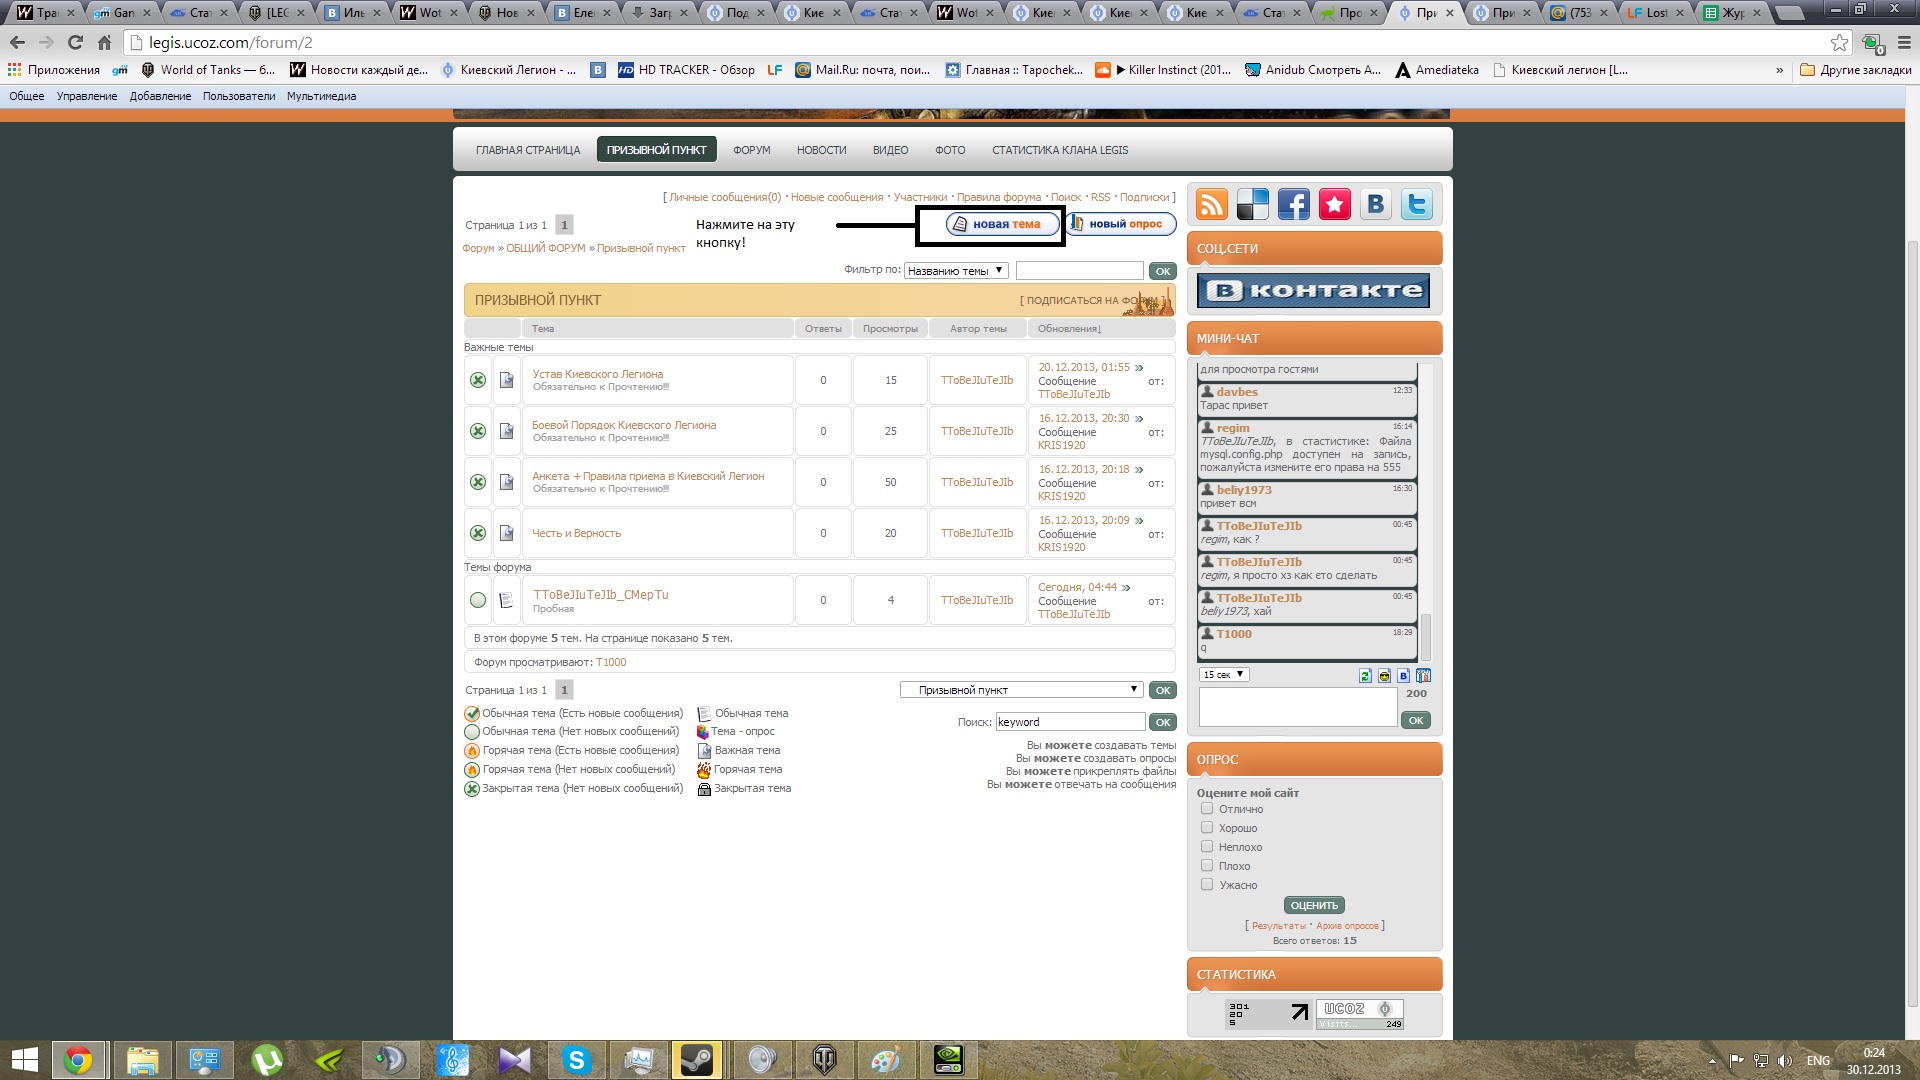The image size is (1920, 1080).
Task: Share via the VK 'B' icon
Action: 1375,204
